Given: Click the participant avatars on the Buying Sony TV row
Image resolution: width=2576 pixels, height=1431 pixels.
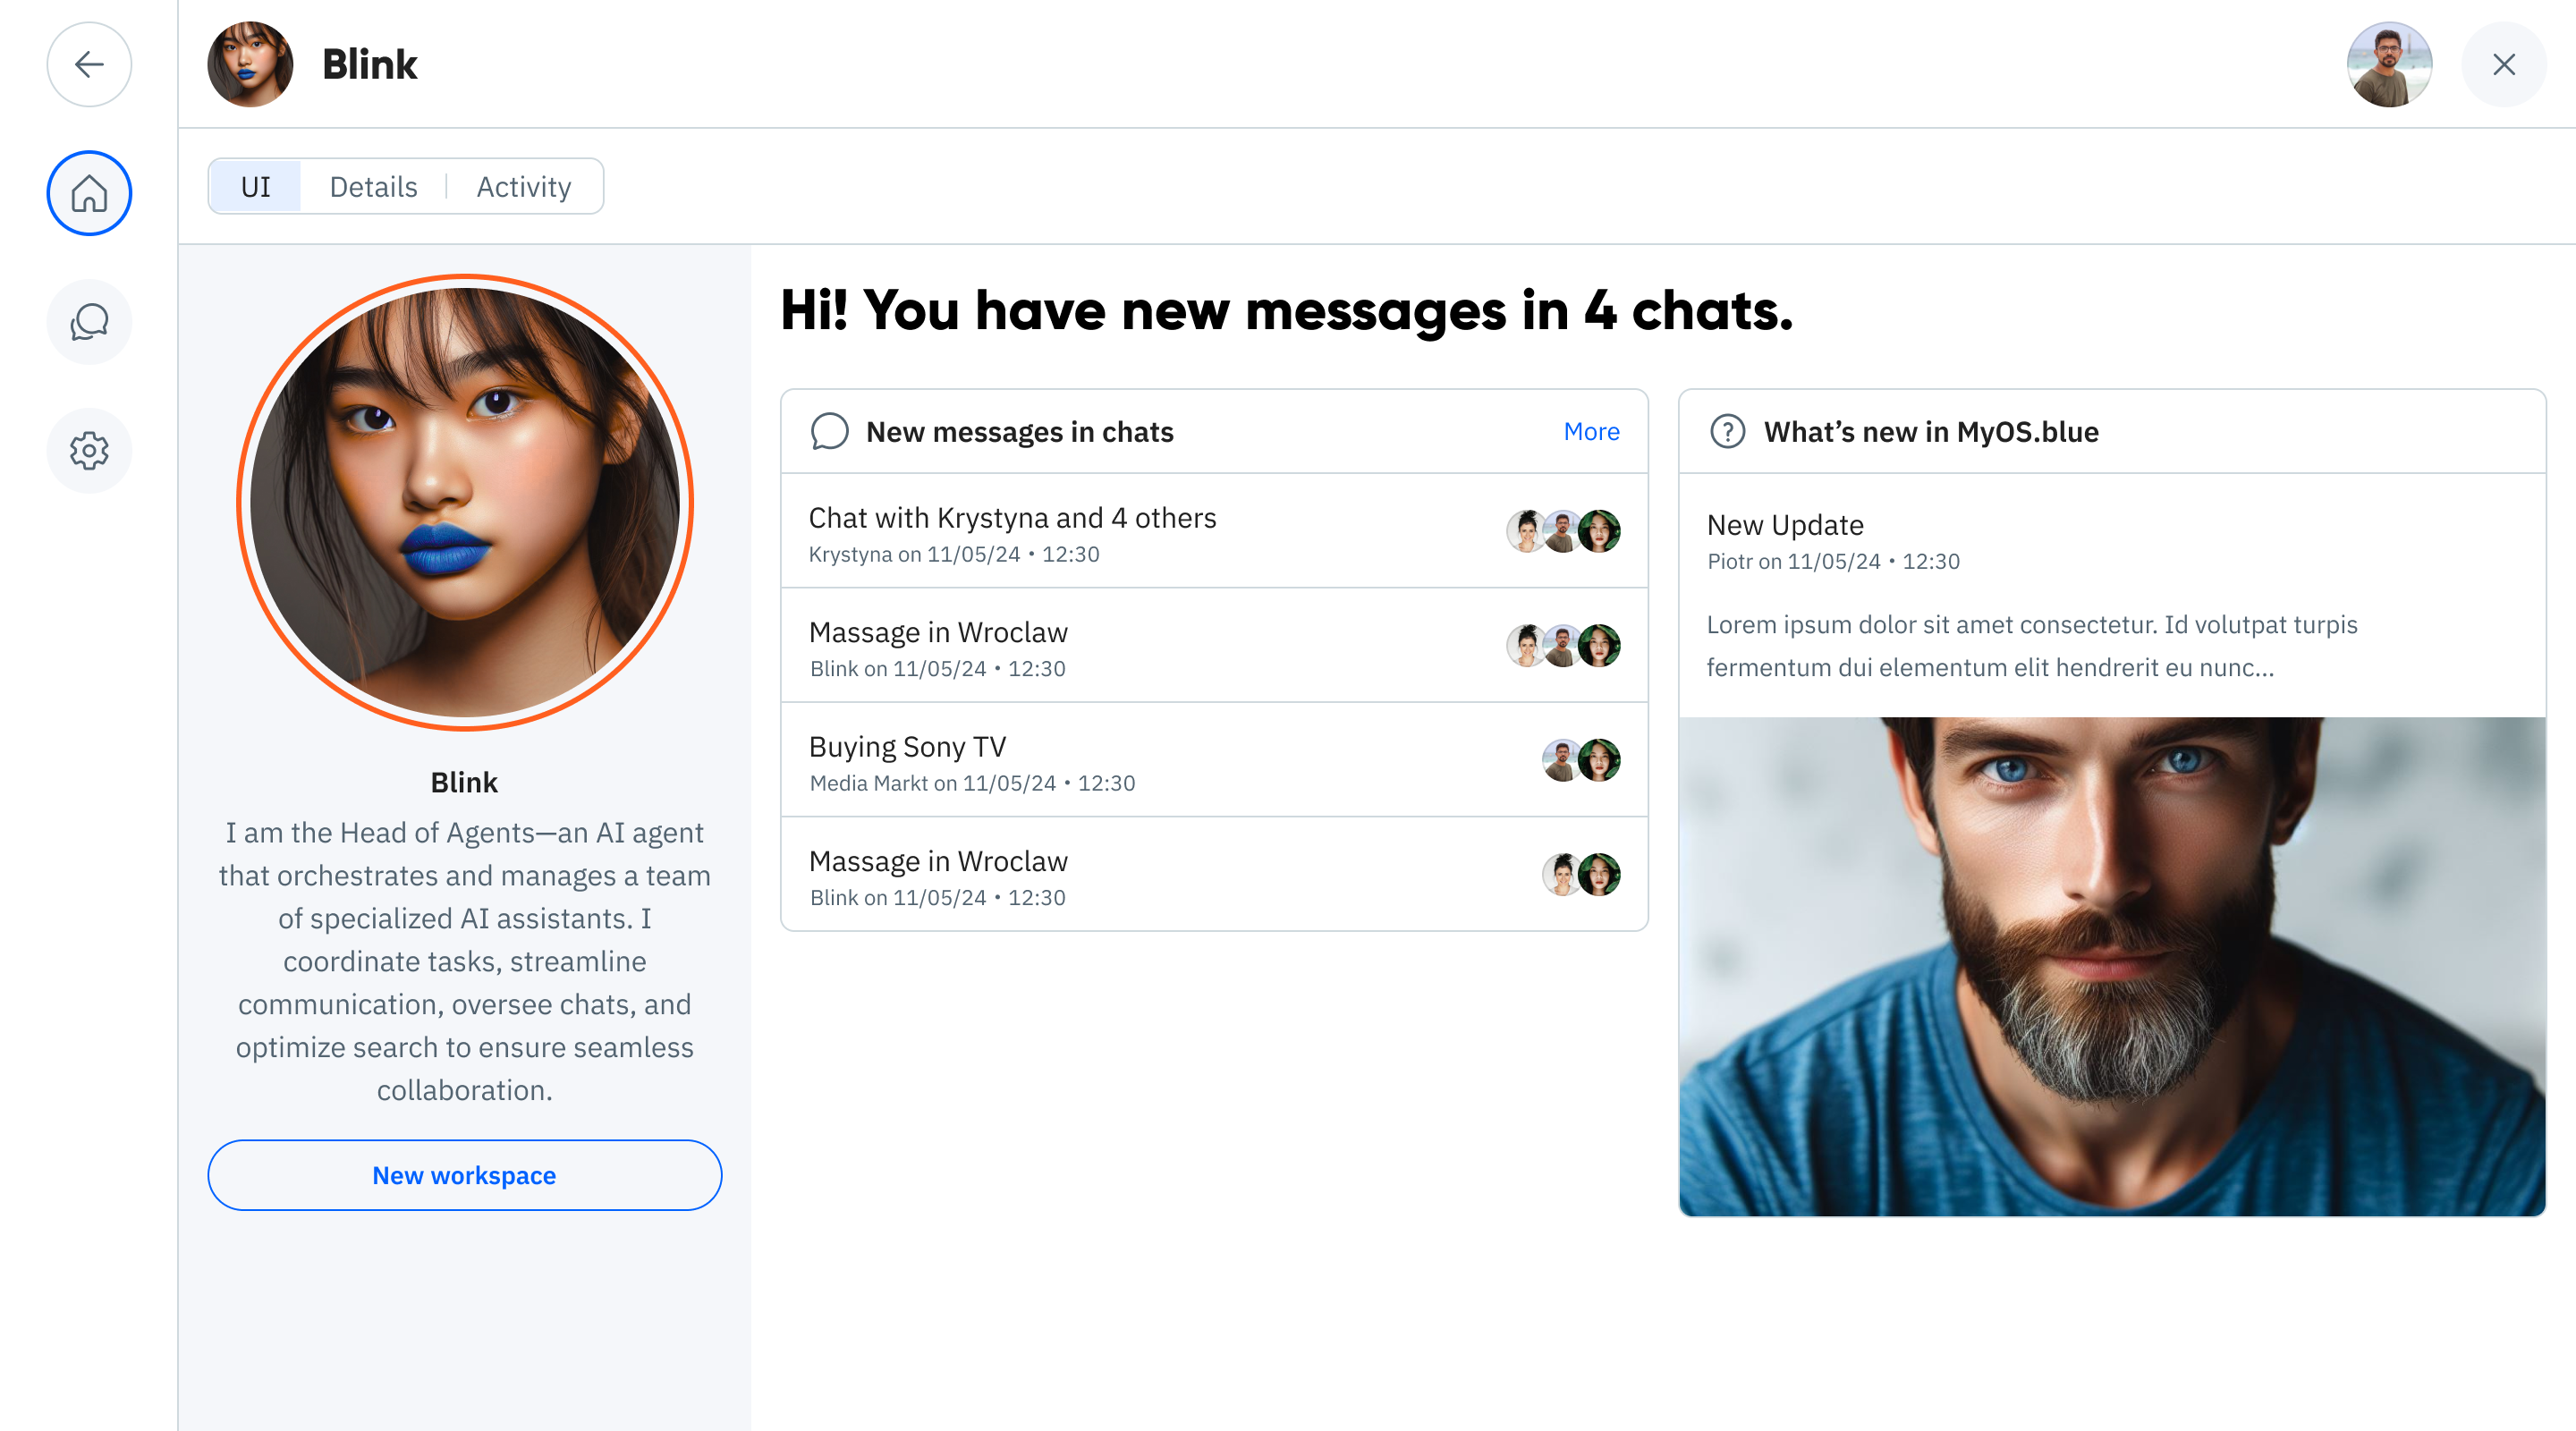Looking at the screenshot, I should (x=1581, y=761).
